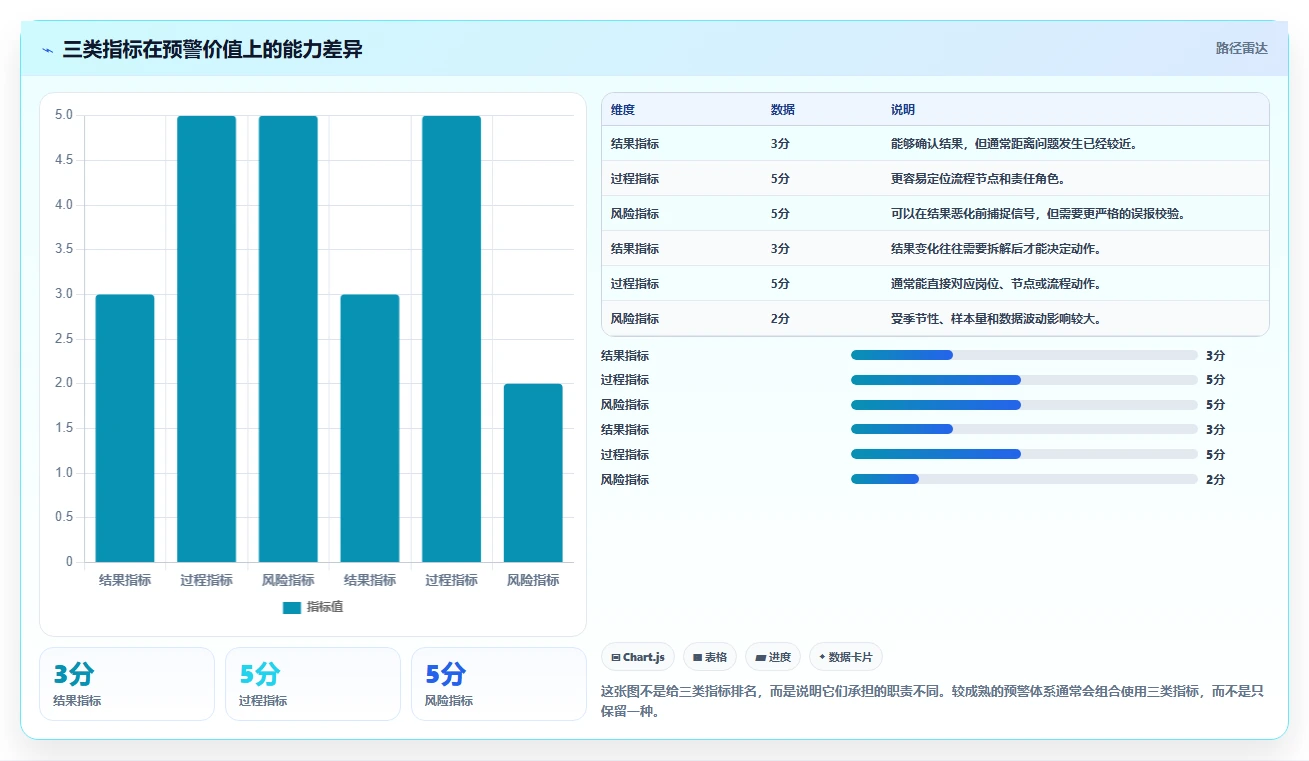The width and height of the screenshot is (1309, 761).
Task: Click the 路径雷达 label in the header
Action: click(x=1242, y=48)
